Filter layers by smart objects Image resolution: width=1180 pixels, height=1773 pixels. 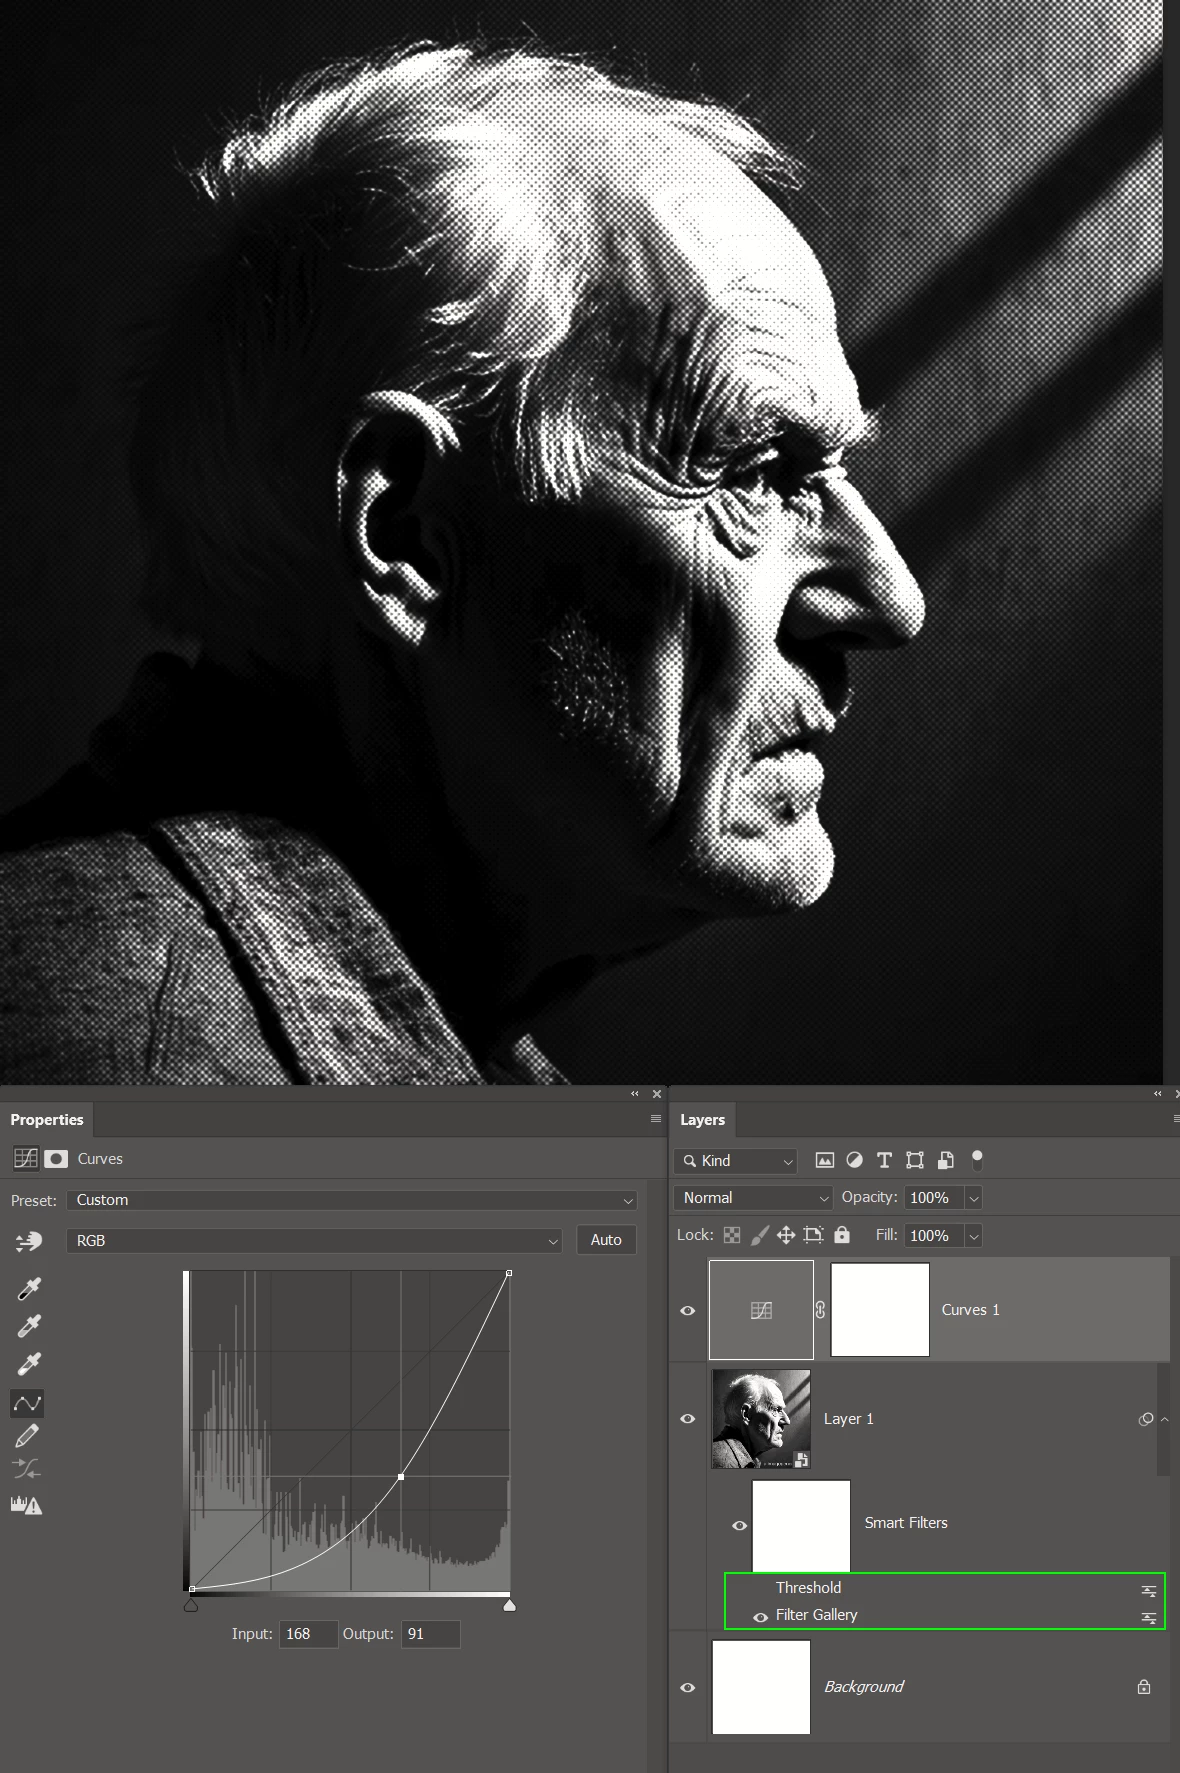tap(945, 1160)
